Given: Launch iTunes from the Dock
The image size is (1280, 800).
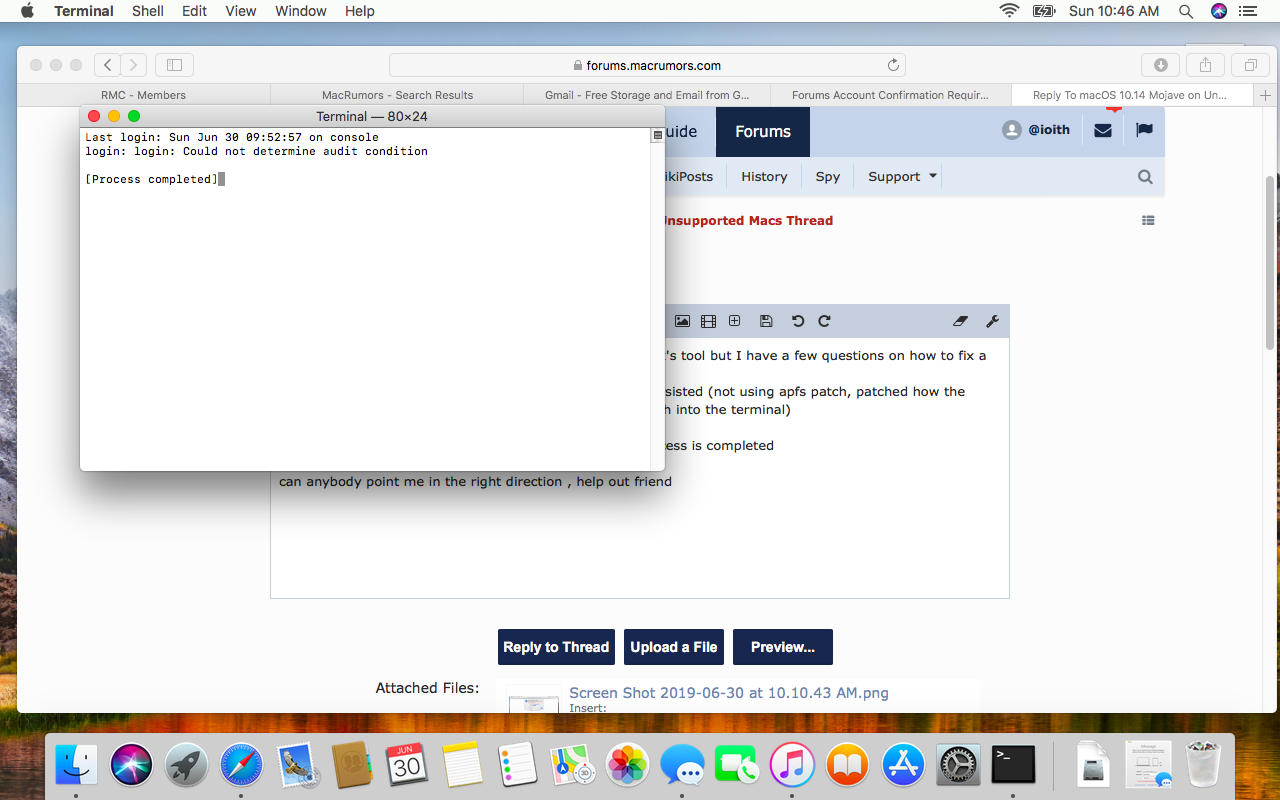Looking at the screenshot, I should tap(793, 765).
